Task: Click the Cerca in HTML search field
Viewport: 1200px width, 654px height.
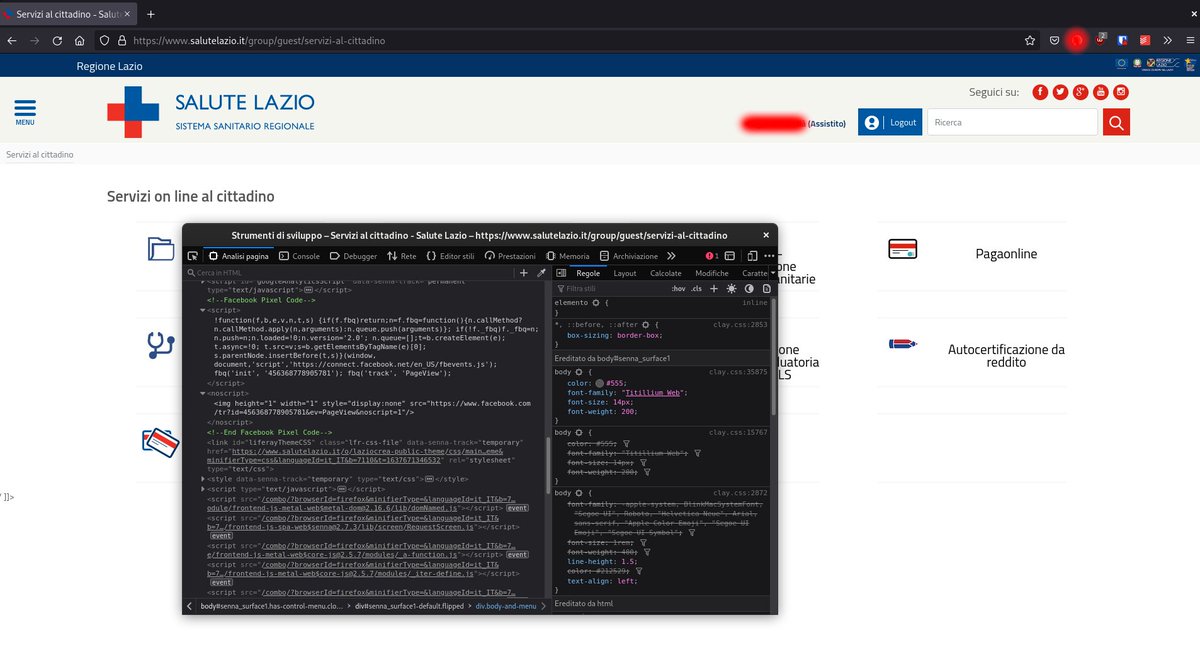Action: (x=350, y=272)
